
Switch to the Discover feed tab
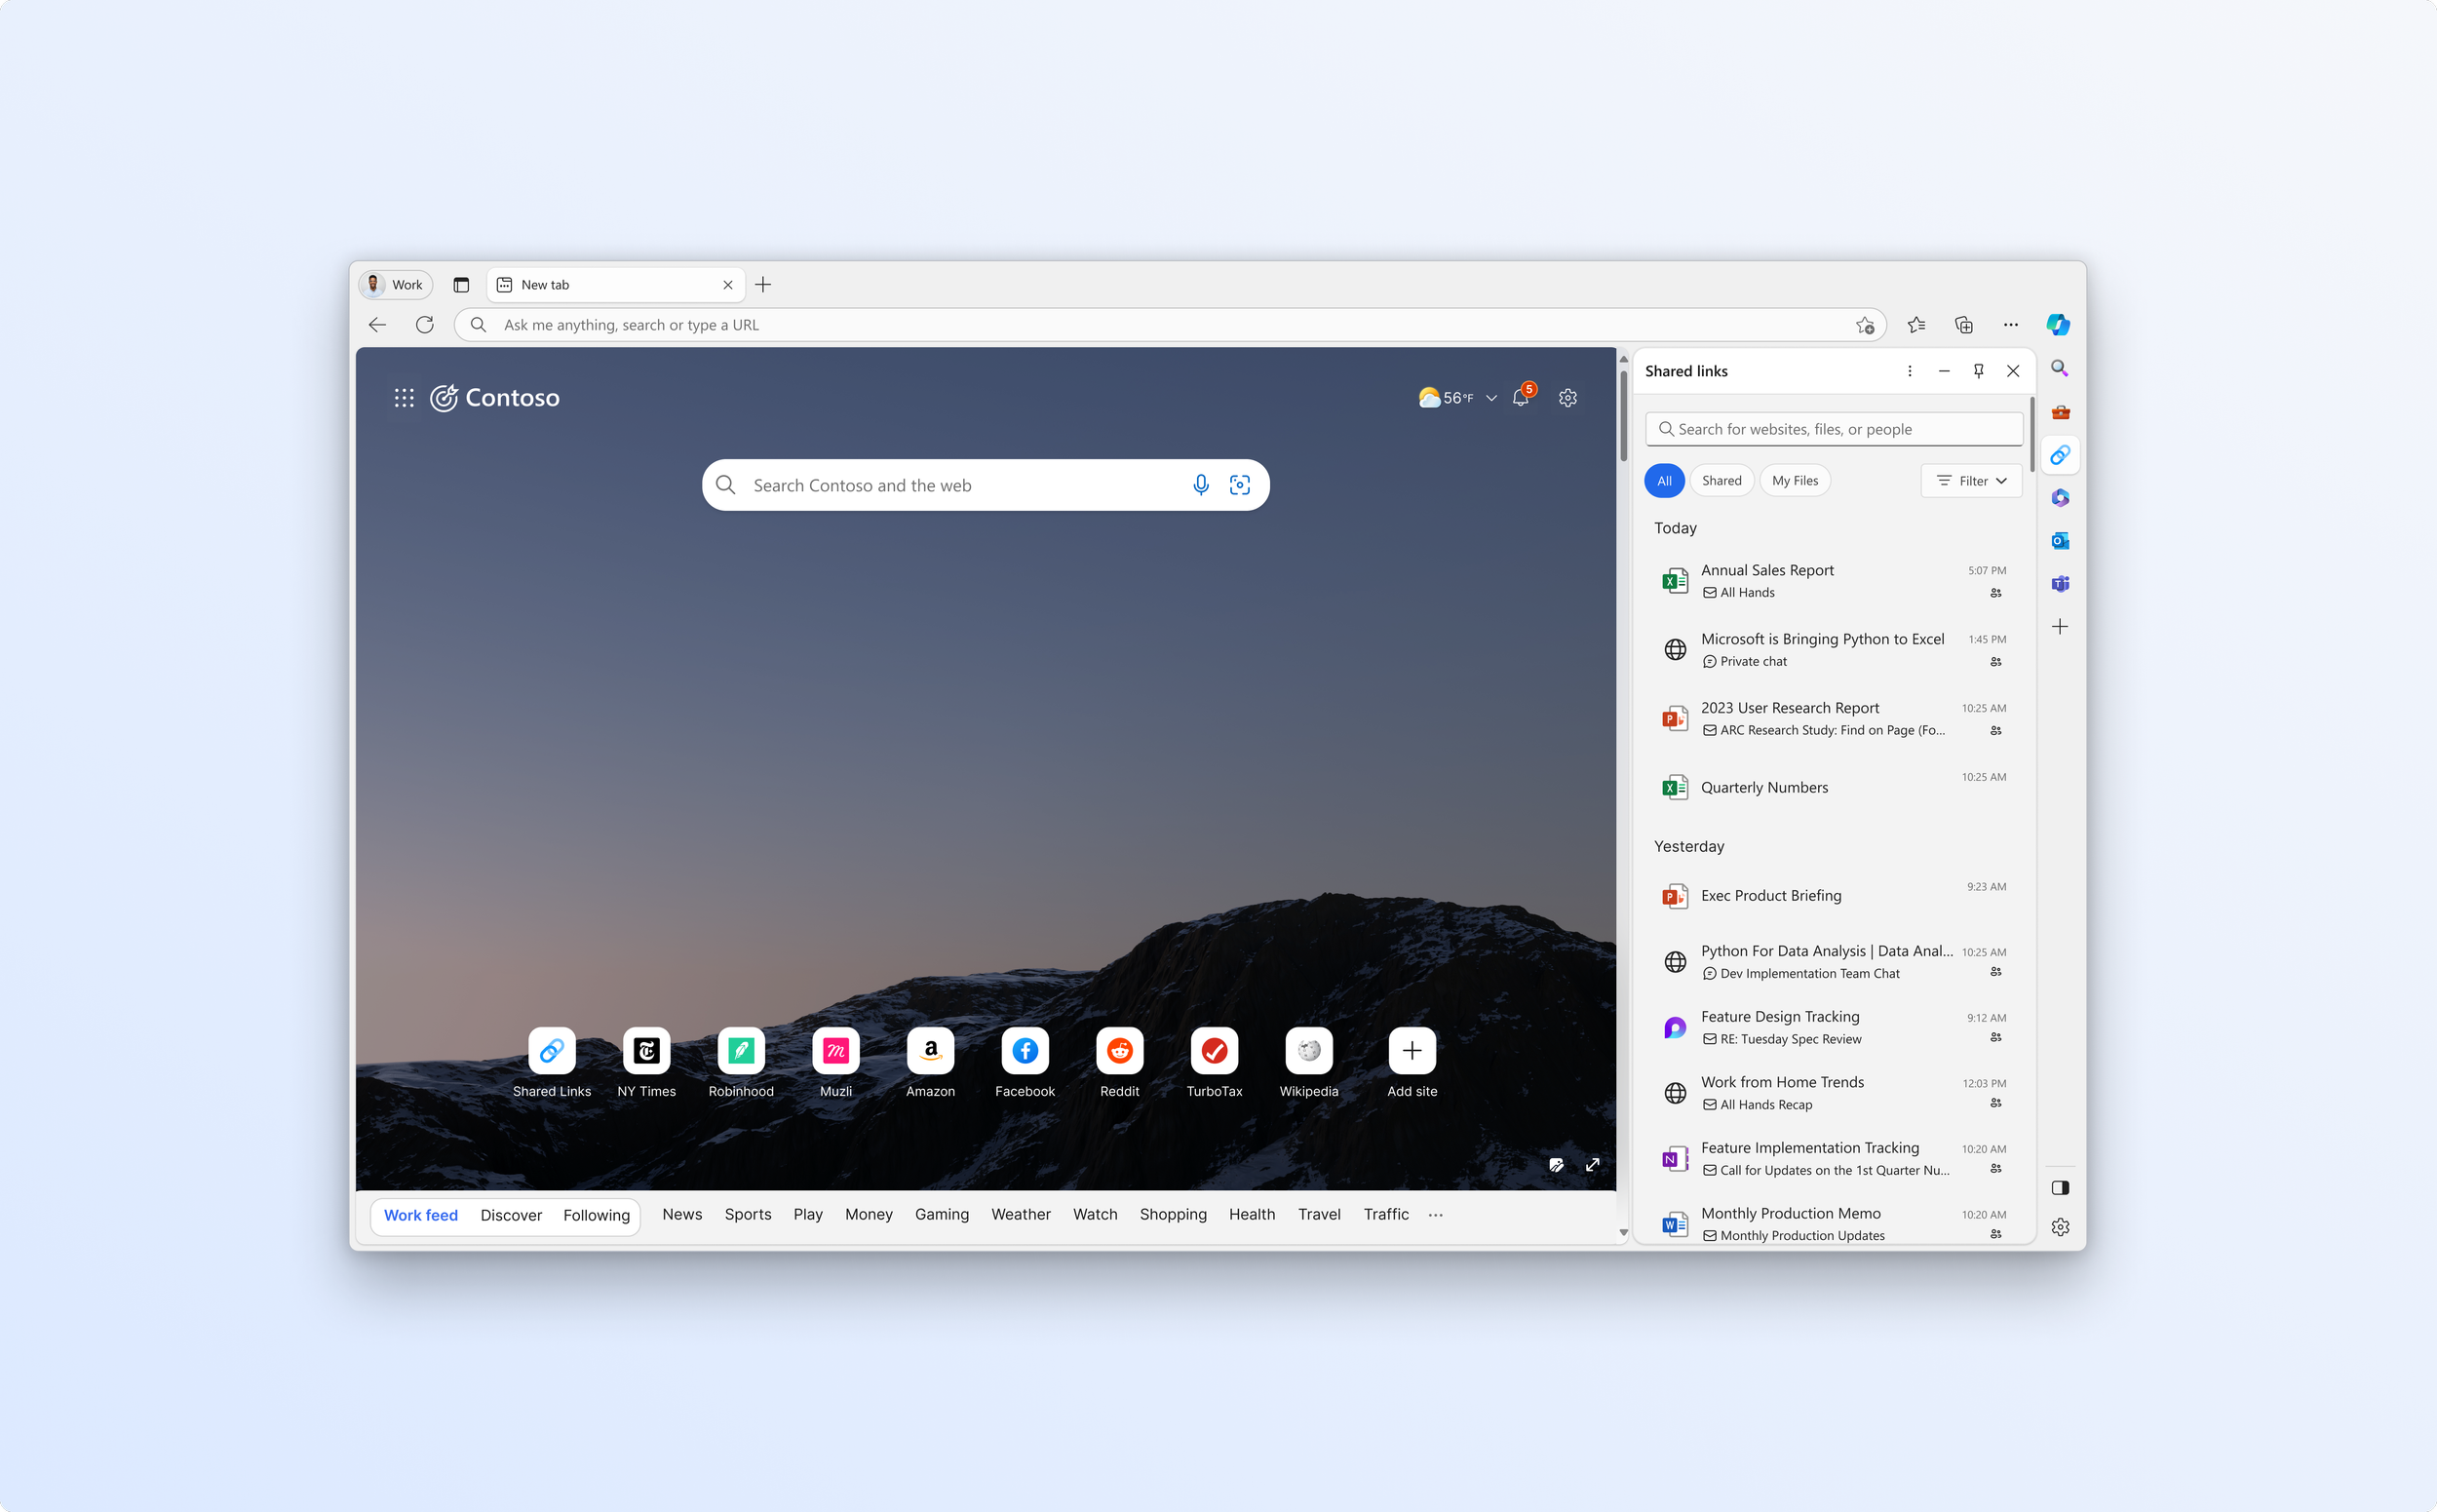pyautogui.click(x=510, y=1215)
